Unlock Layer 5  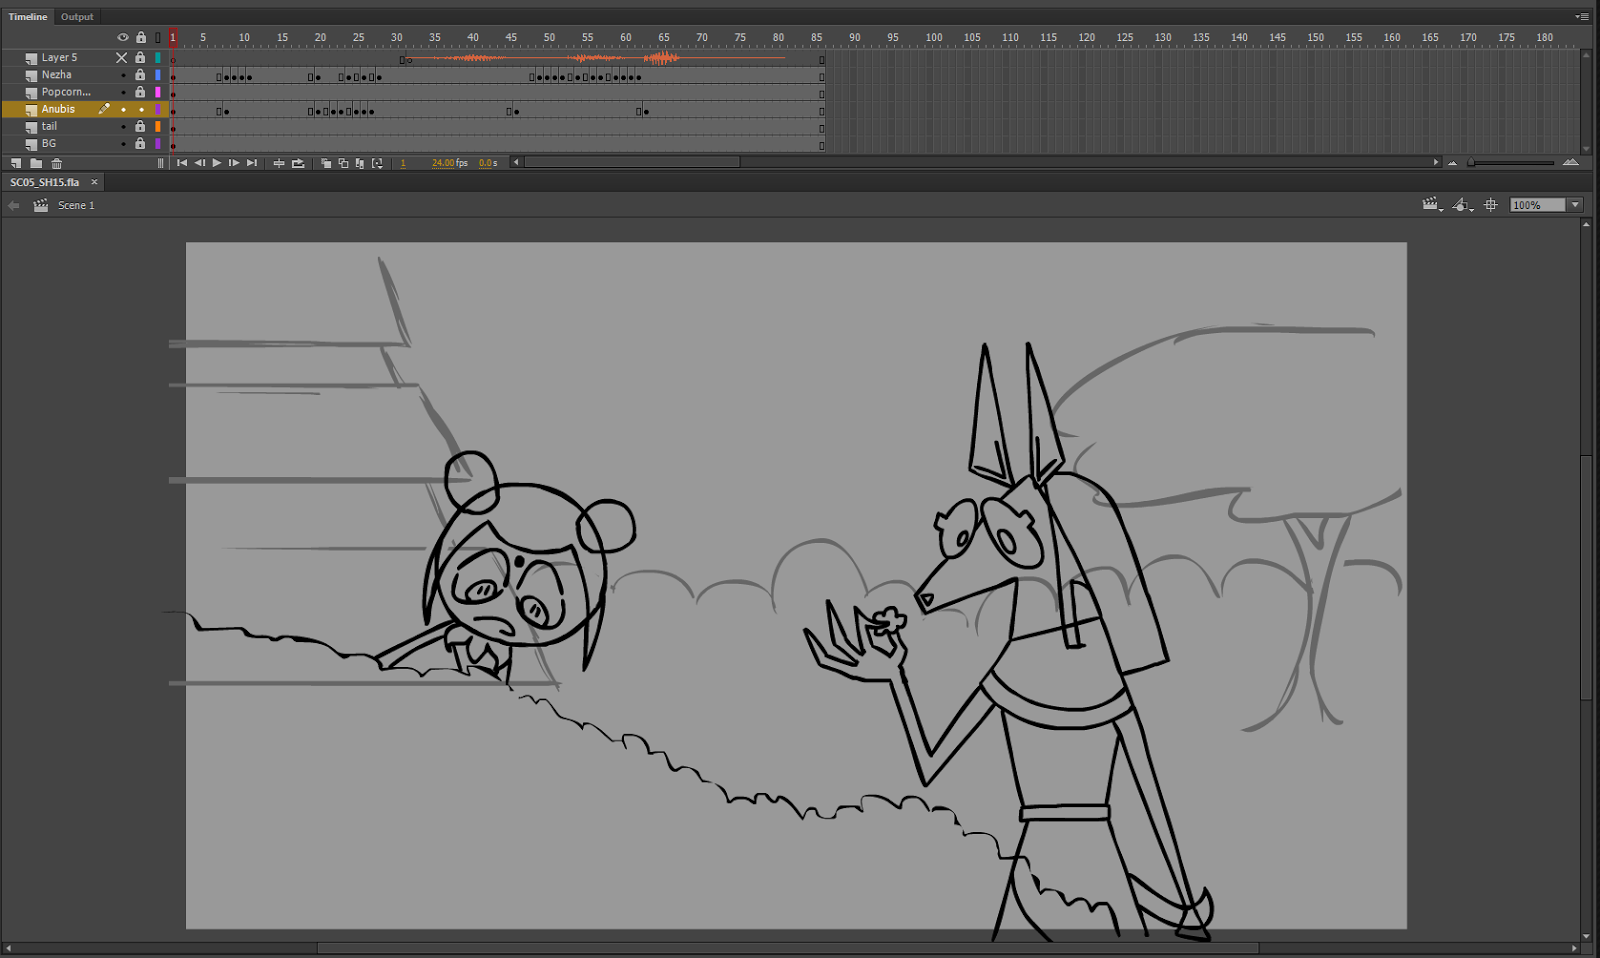pyautogui.click(x=141, y=58)
